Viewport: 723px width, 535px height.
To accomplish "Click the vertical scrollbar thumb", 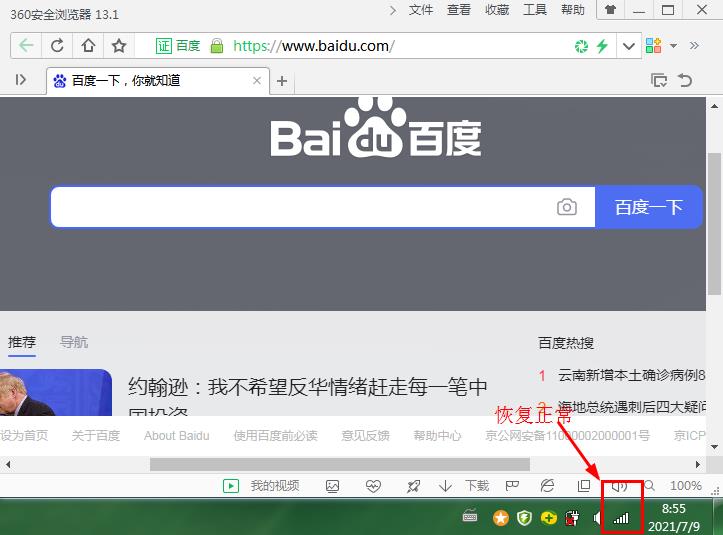I will coord(714,224).
